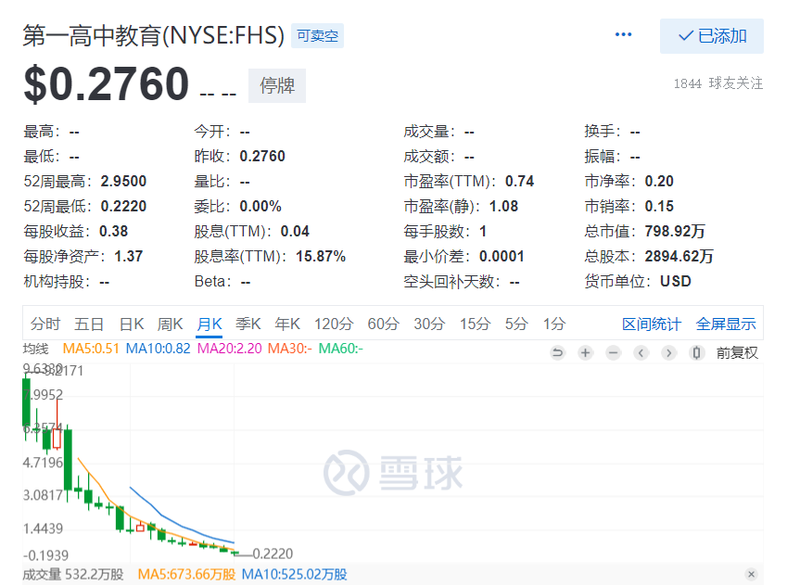This screenshot has height=585, width=800.
Task: Switch to the 季K chart tab
Action: 248,324
